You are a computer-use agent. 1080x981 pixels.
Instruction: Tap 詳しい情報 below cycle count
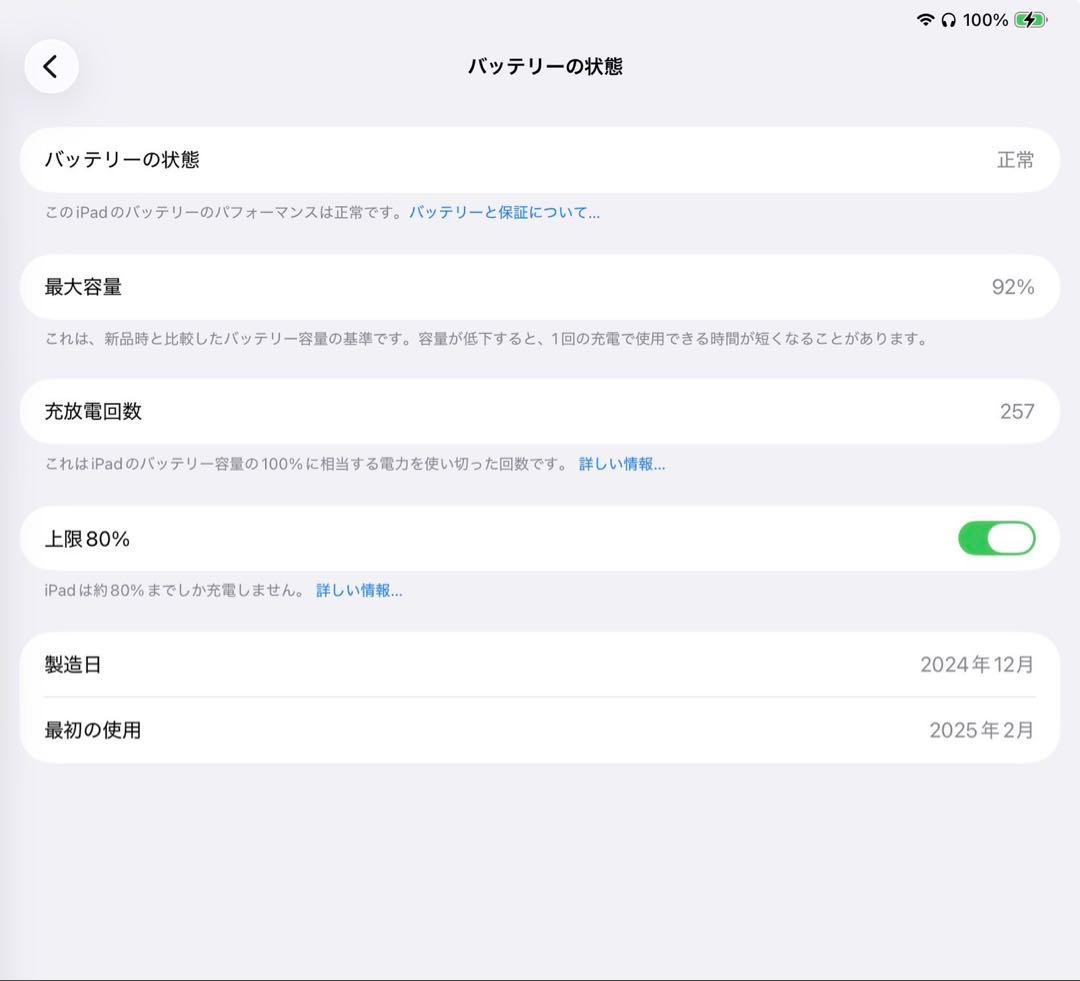pos(623,463)
